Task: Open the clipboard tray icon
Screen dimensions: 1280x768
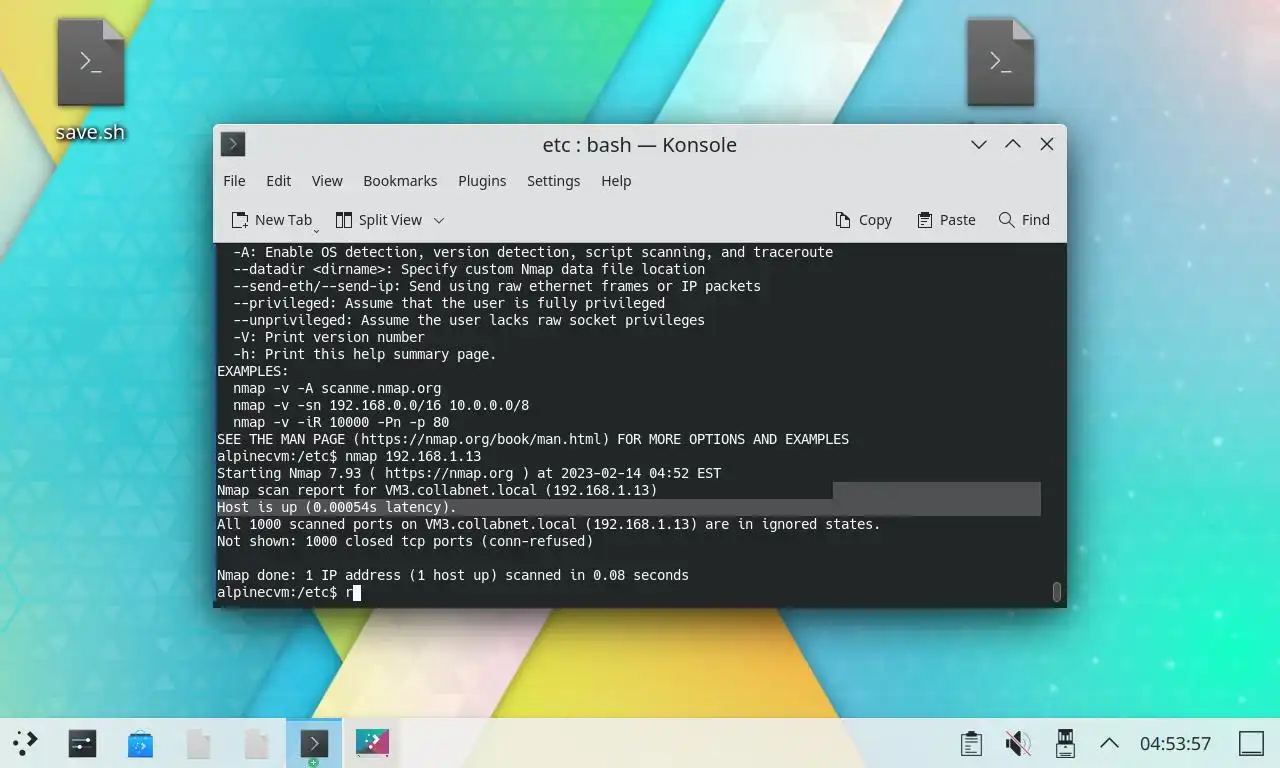Action: (x=970, y=743)
